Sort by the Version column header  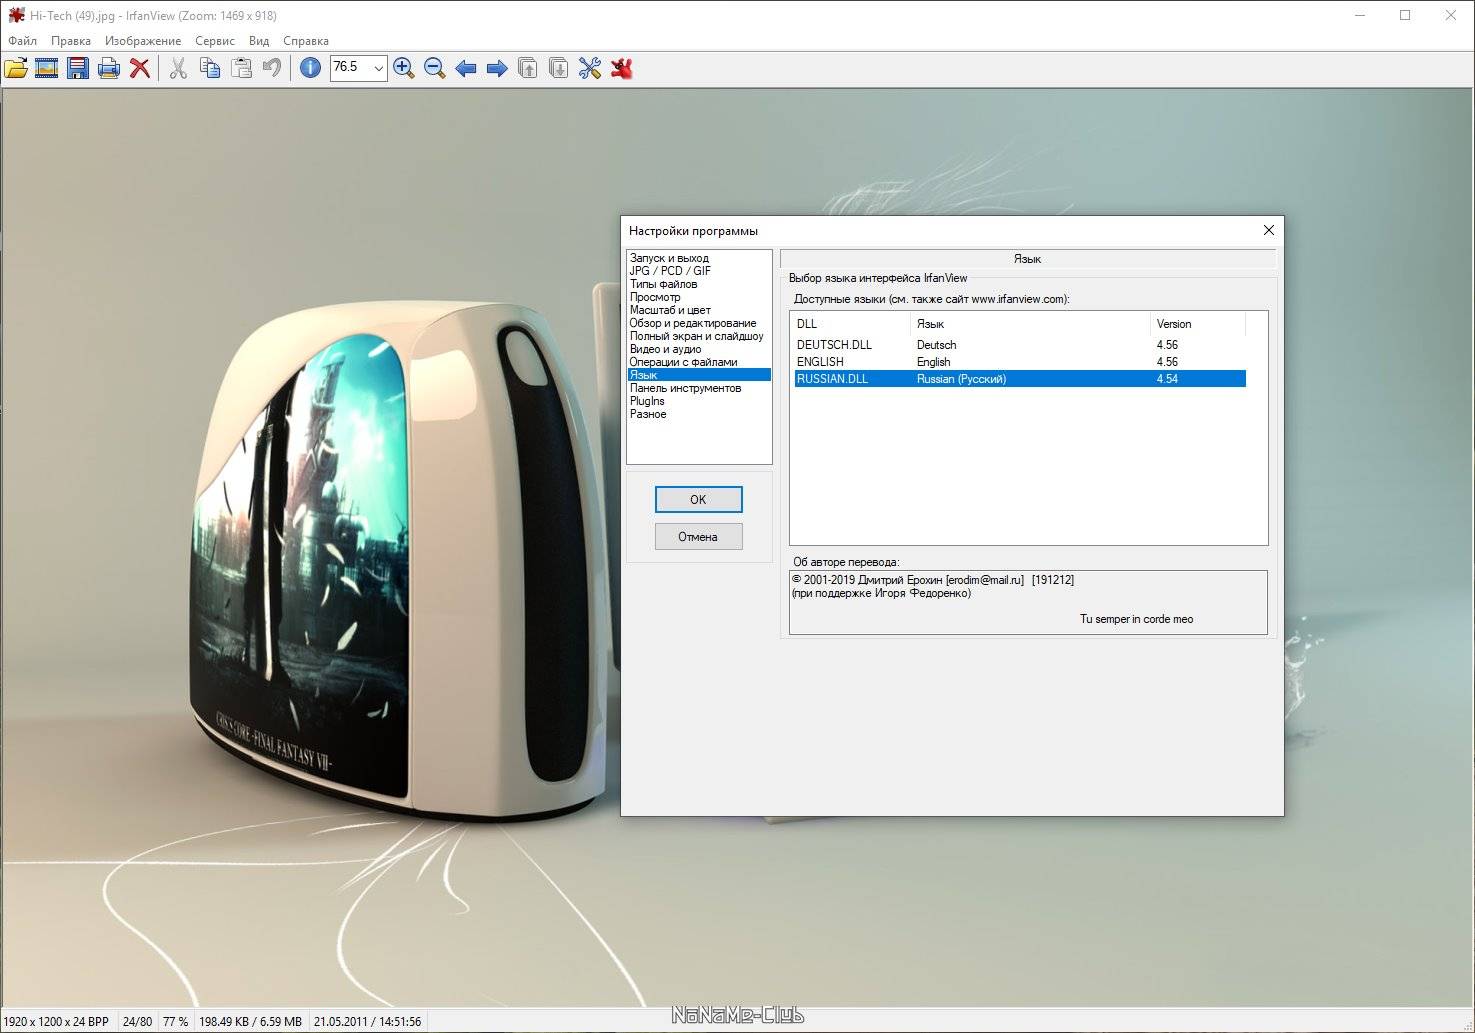point(1198,324)
